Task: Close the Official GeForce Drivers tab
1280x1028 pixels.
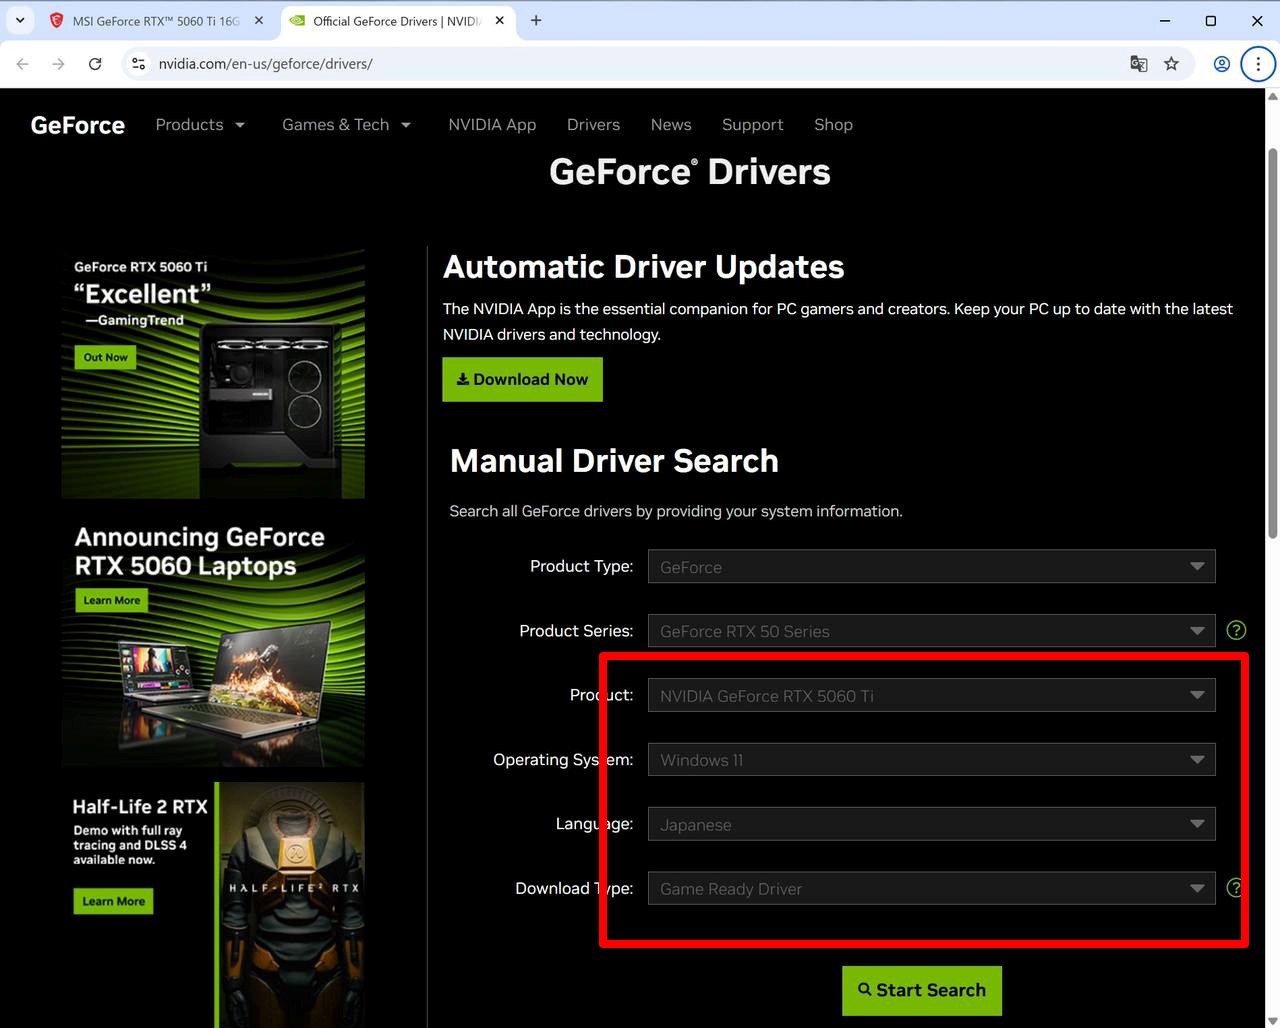Action: coord(499,20)
